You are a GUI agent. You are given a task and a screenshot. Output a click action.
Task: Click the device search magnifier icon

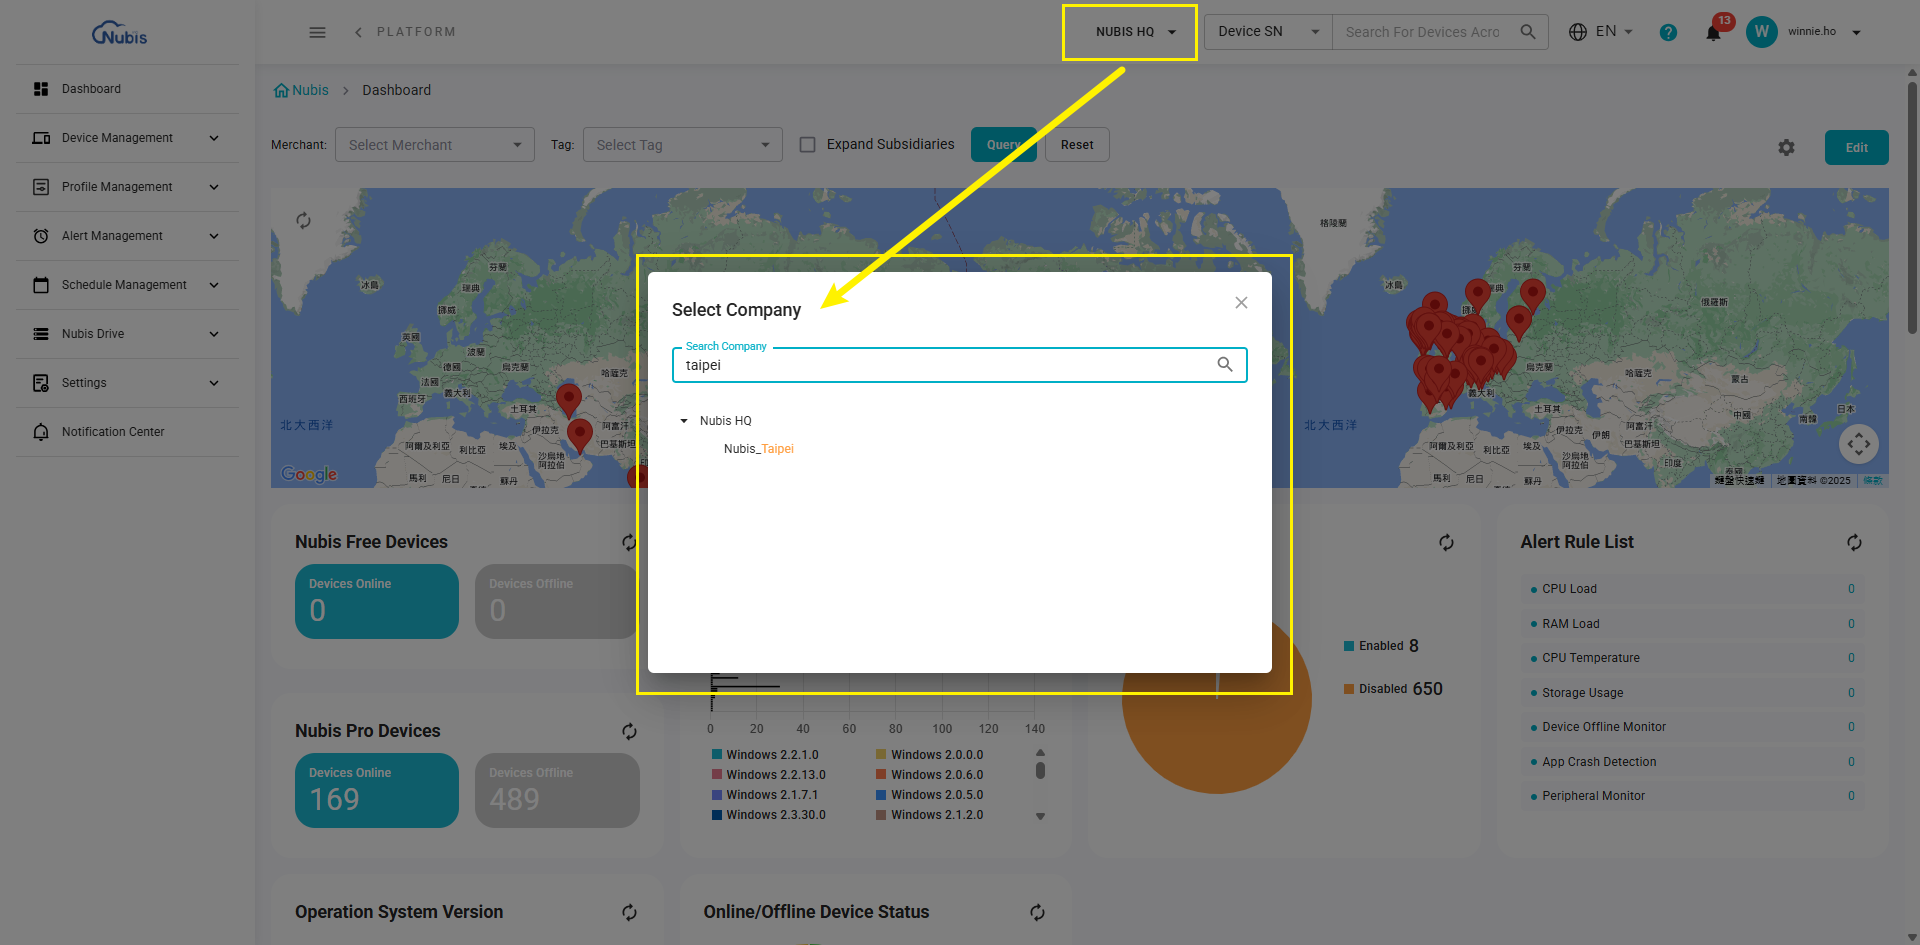point(1527,32)
